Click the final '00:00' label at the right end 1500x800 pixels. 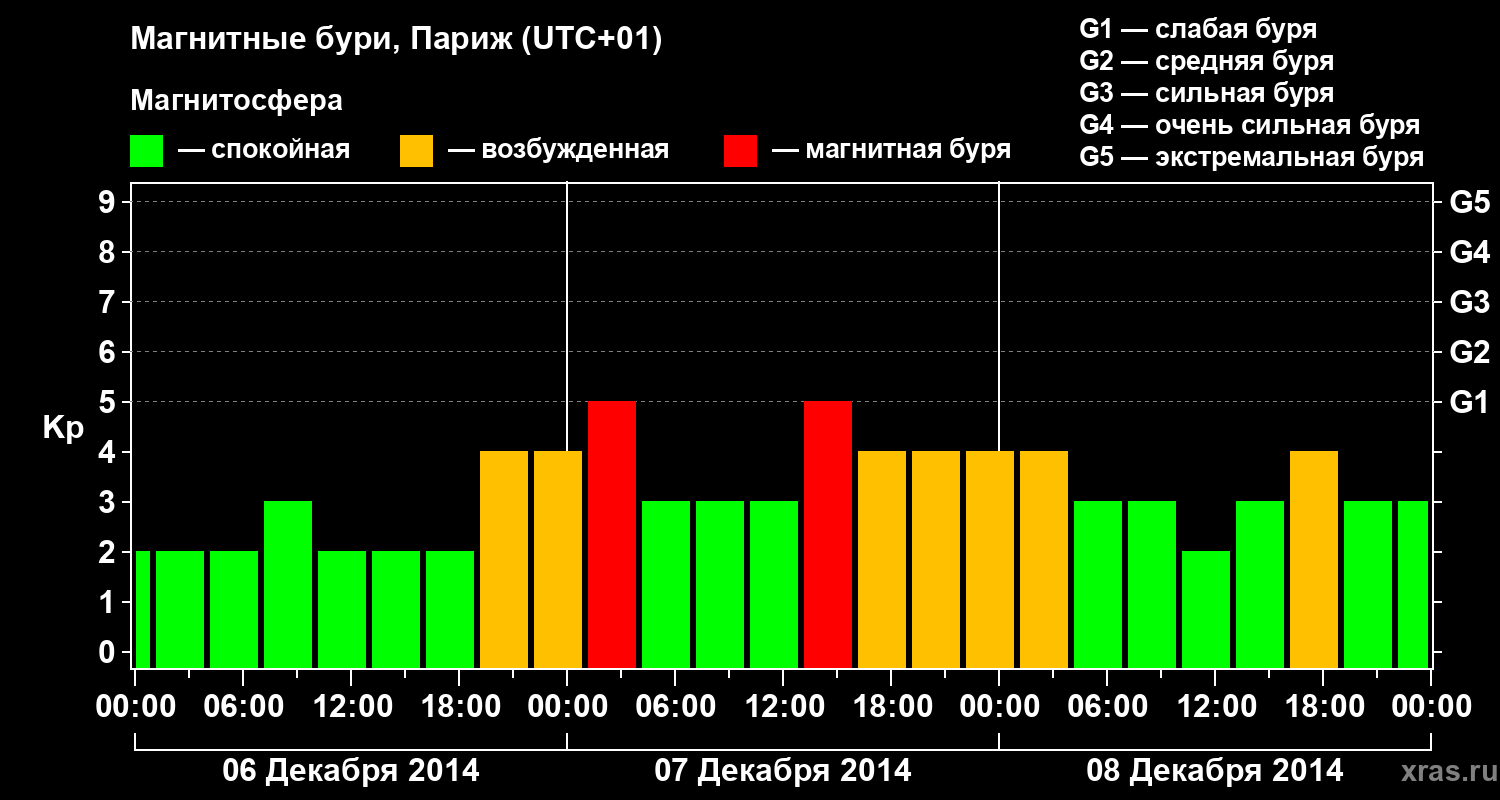click(1431, 707)
